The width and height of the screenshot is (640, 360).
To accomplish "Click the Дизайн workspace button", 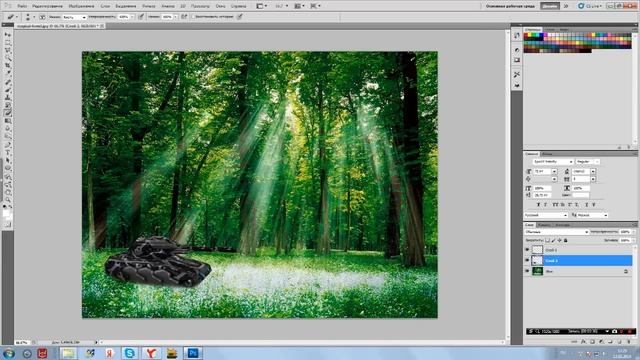I will [x=549, y=6].
